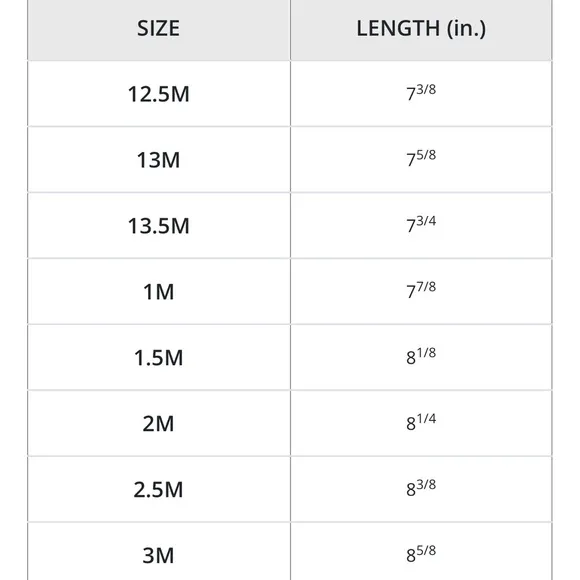Viewport: 580px width, 580px height.
Task: Click the 8 1/8 length value
Action: pos(421,356)
